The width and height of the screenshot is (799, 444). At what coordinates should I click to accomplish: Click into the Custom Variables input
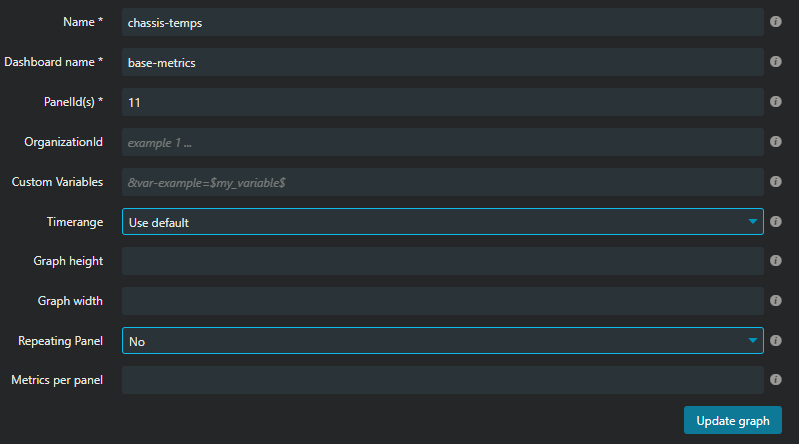[442, 182]
